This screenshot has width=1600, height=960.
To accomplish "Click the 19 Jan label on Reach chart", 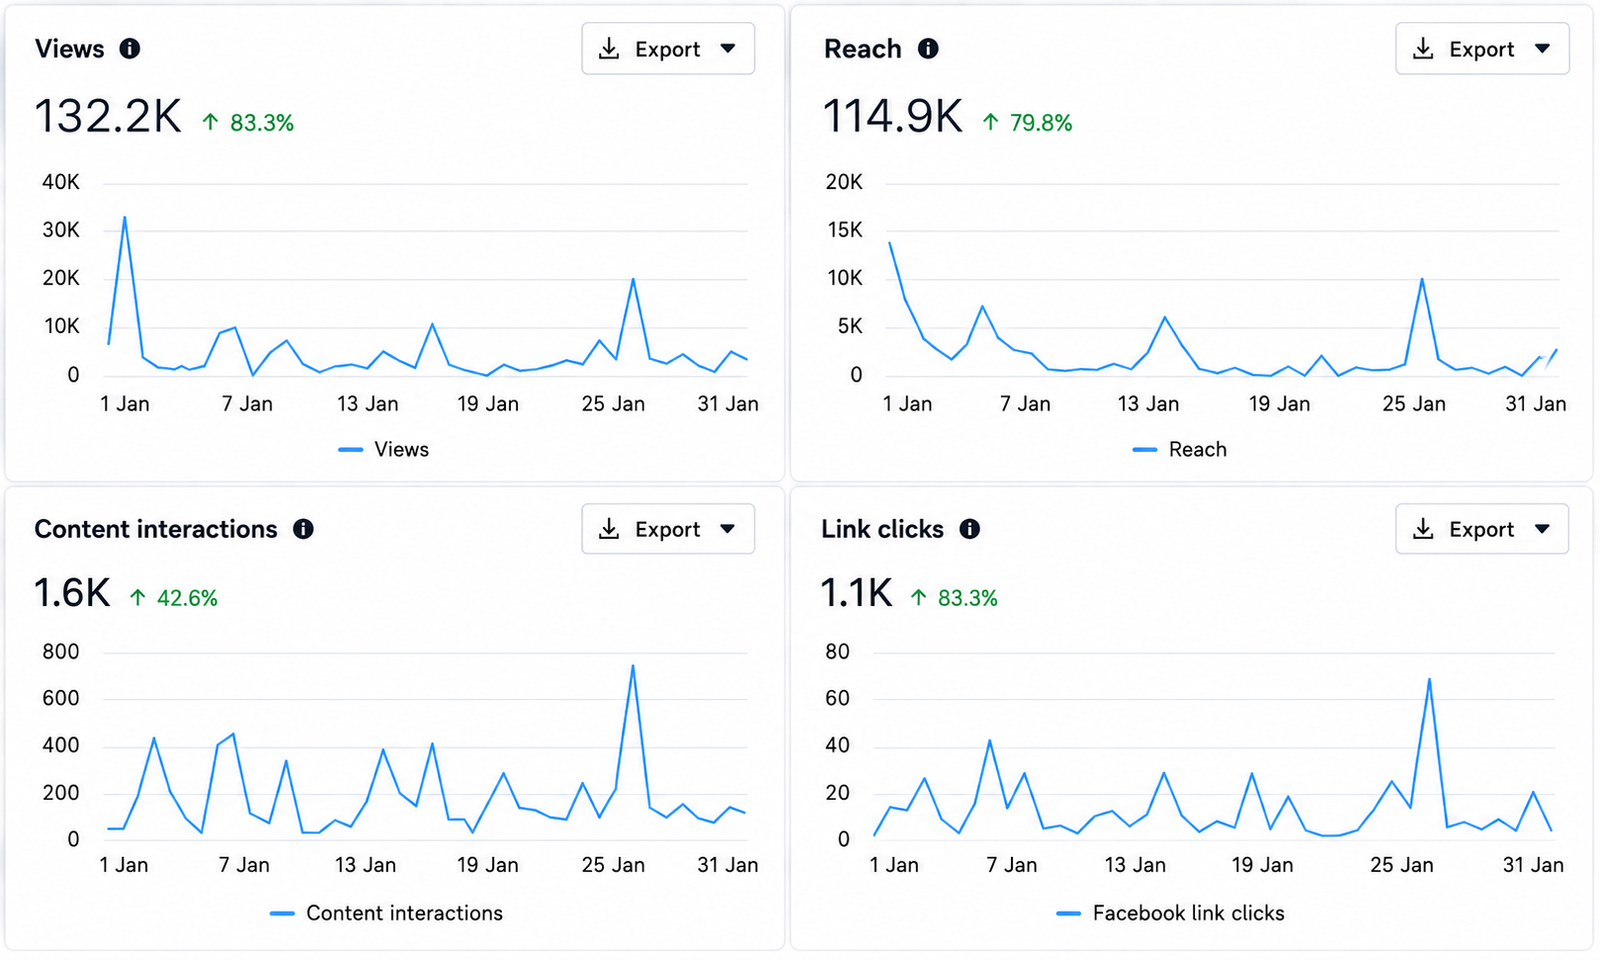I will click(x=1279, y=404).
